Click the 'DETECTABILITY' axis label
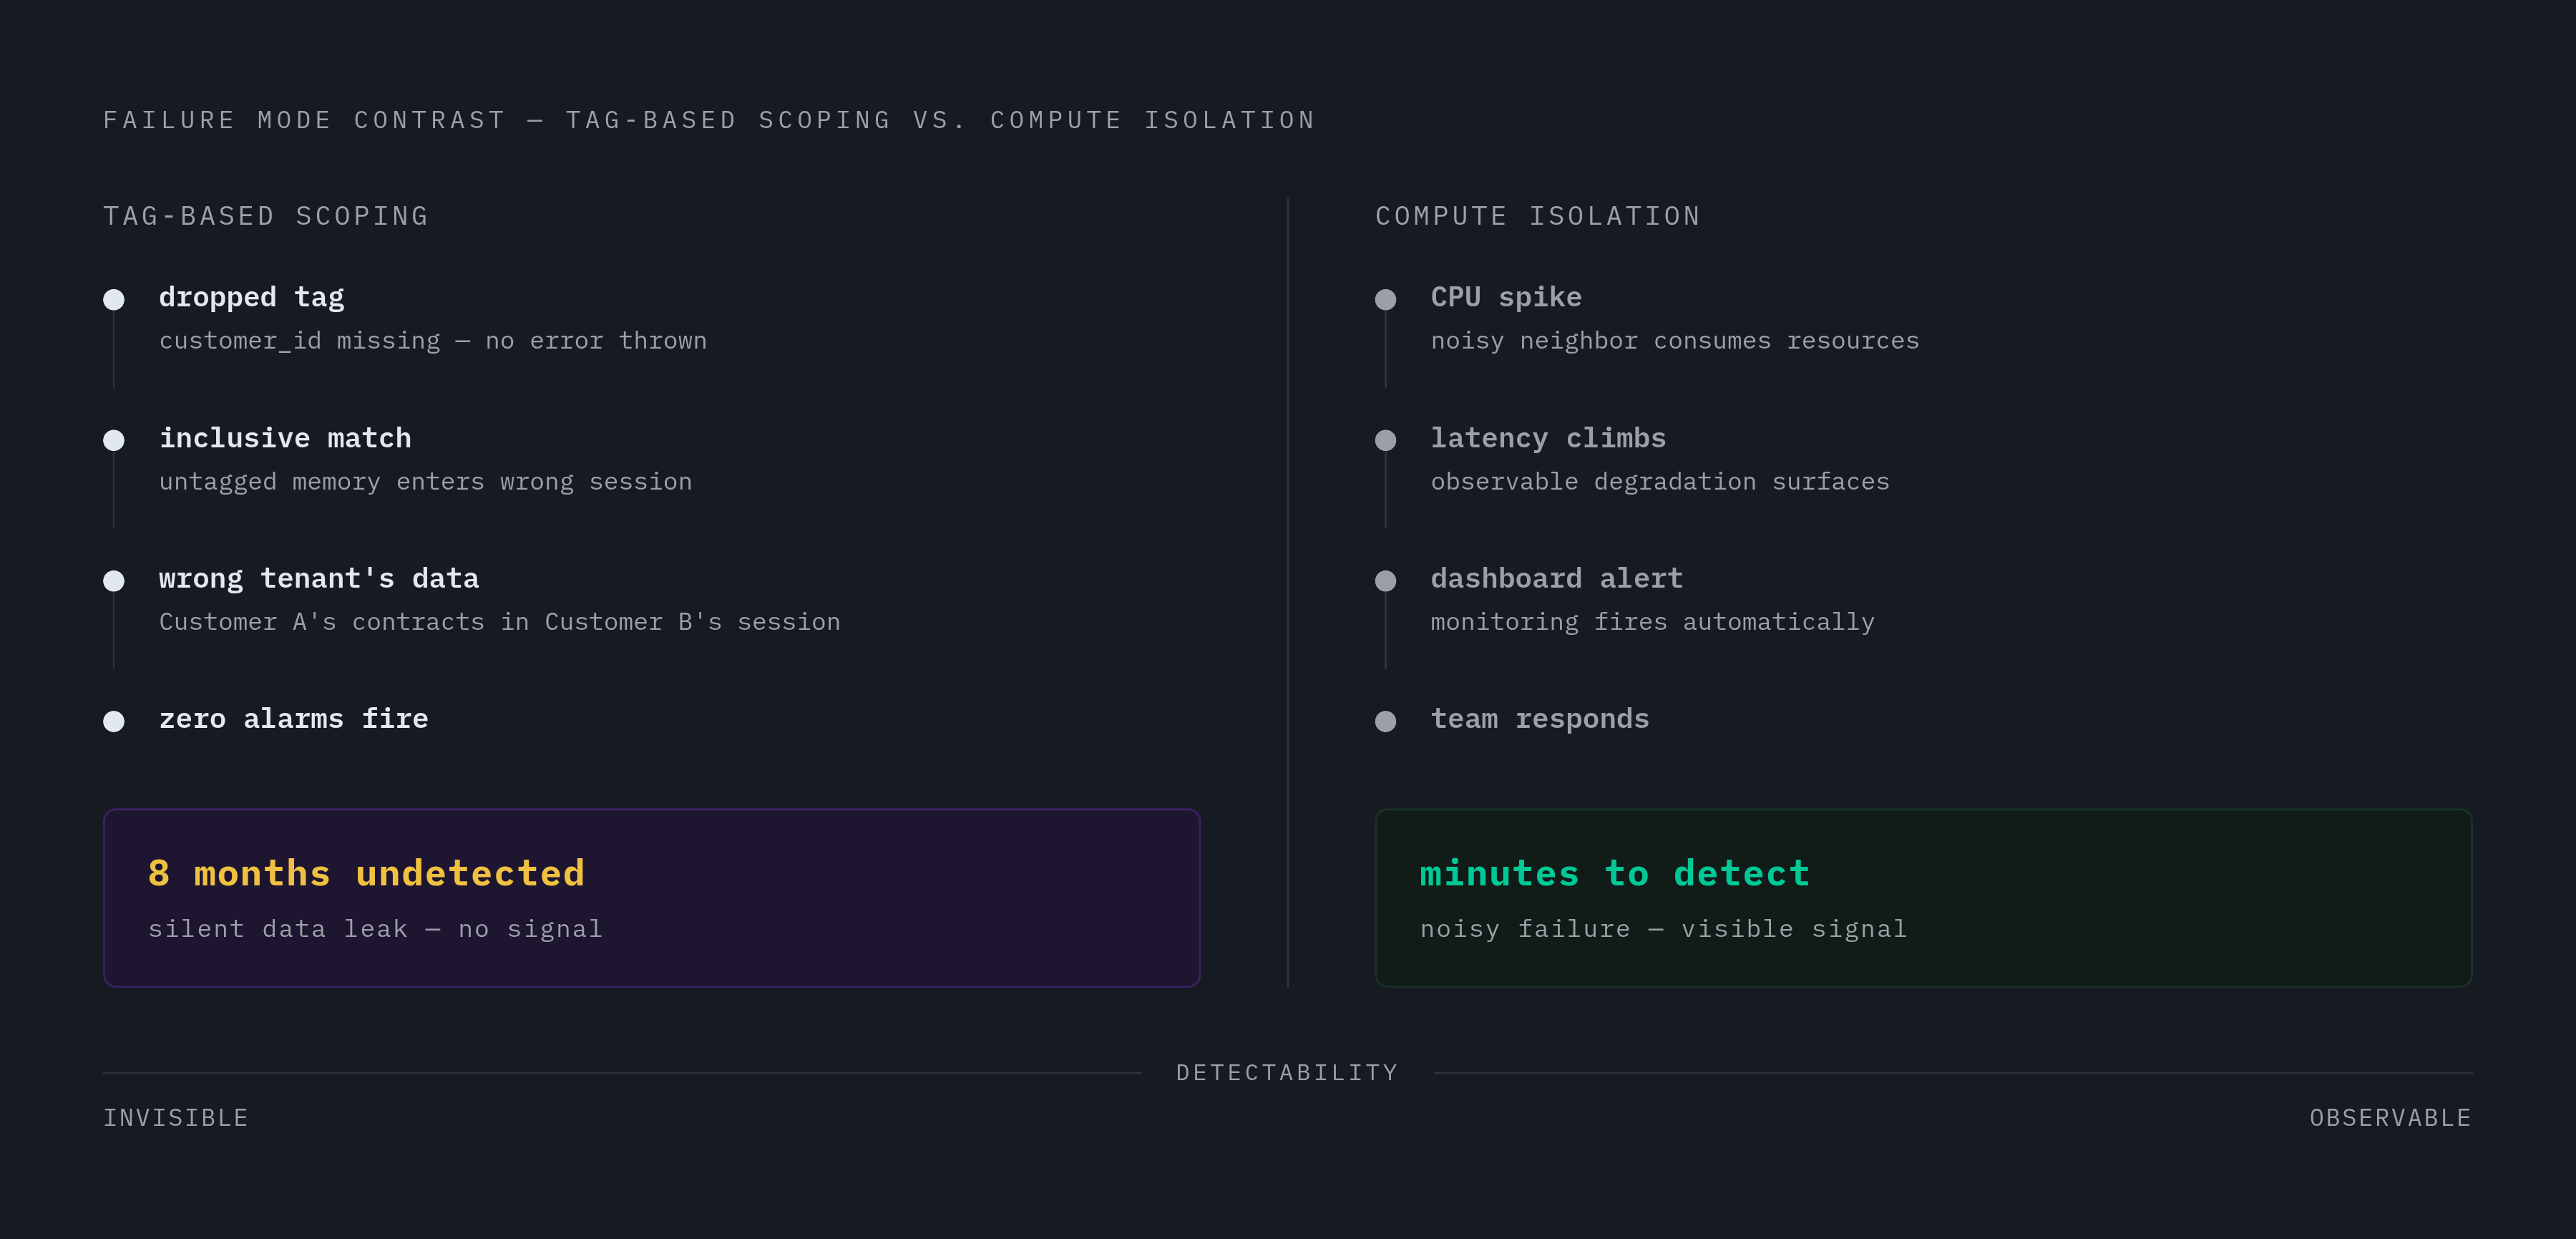This screenshot has width=2576, height=1239. click(x=1287, y=1073)
